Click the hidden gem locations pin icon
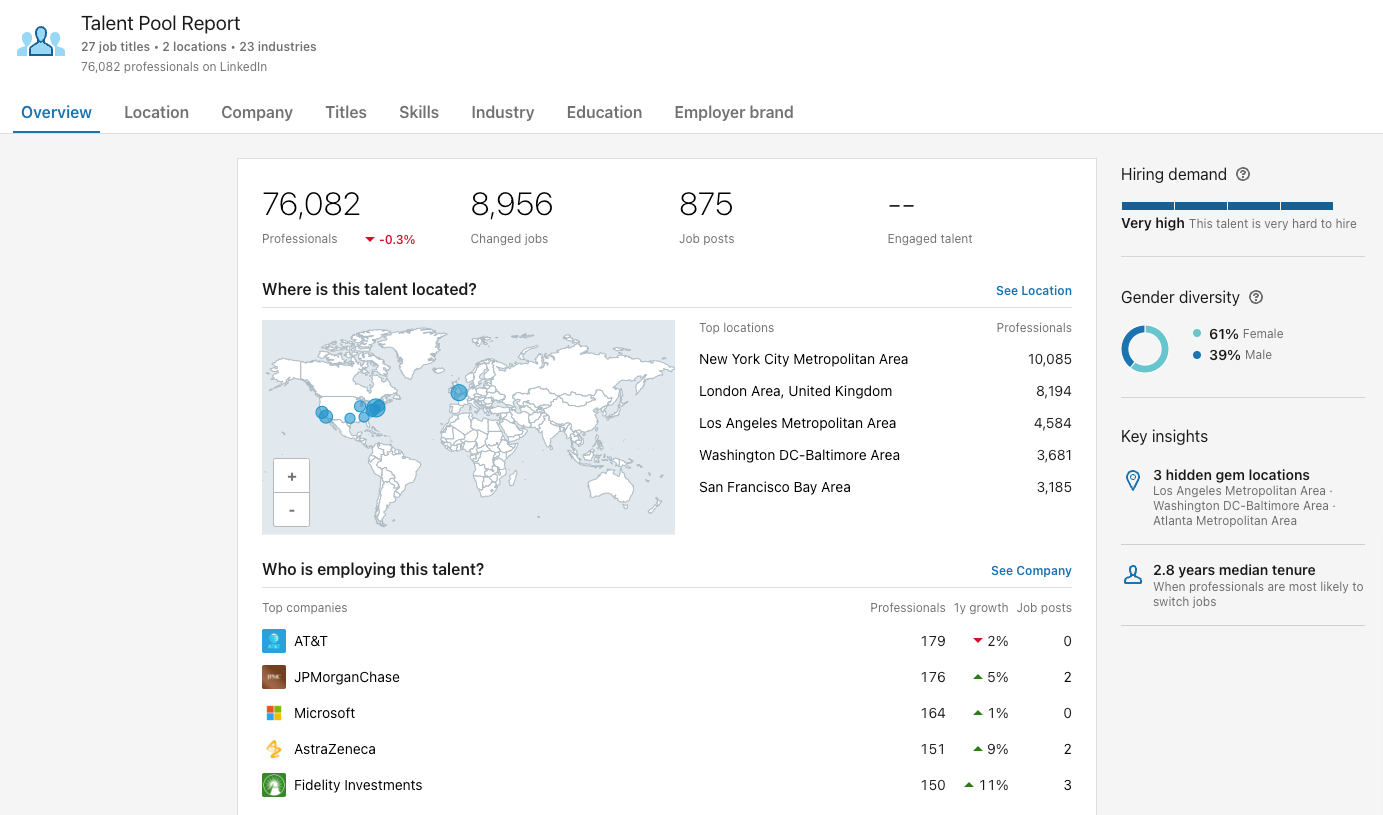Screen dimensions: 1383x815 click(x=1133, y=481)
